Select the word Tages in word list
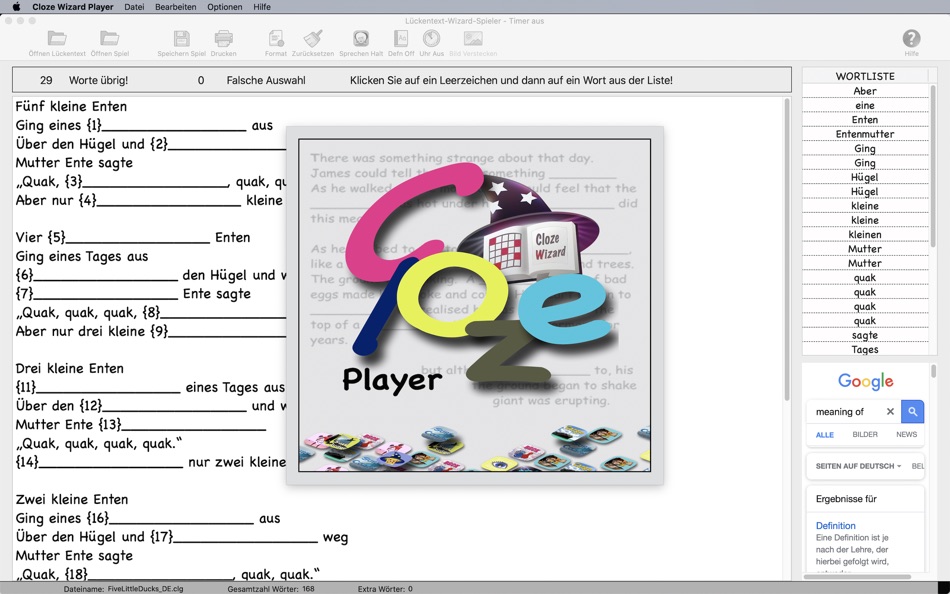Screen dimensions: 950x594 coord(865,350)
